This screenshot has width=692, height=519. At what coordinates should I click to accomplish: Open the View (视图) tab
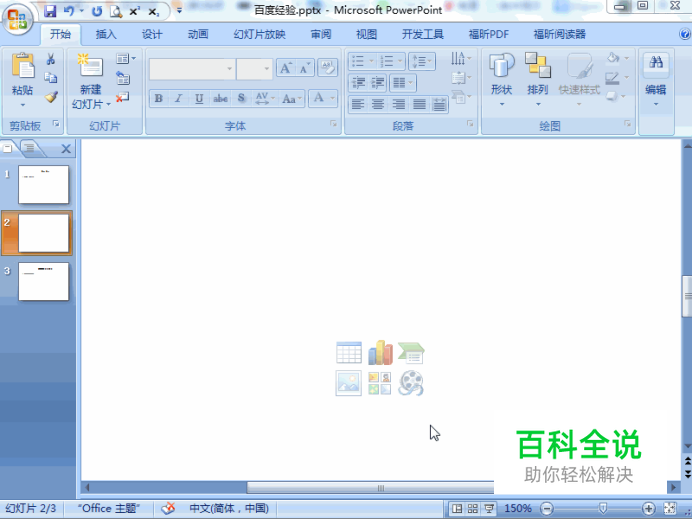pyautogui.click(x=367, y=34)
